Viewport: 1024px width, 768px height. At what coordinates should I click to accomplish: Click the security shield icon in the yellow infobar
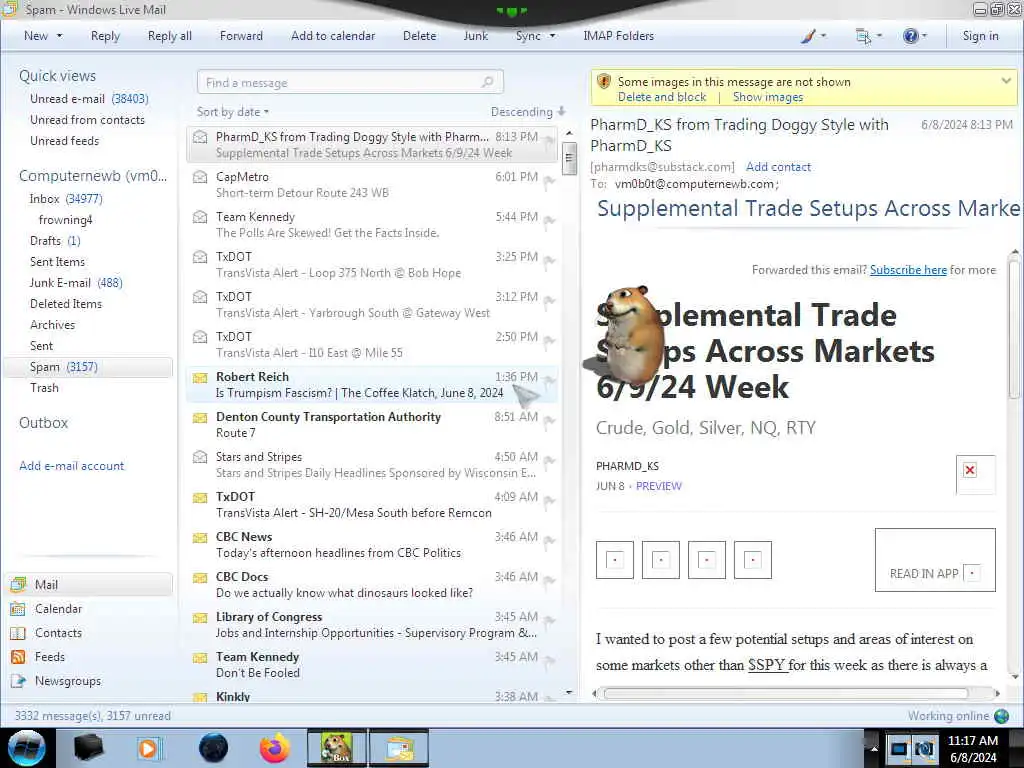pyautogui.click(x=604, y=82)
